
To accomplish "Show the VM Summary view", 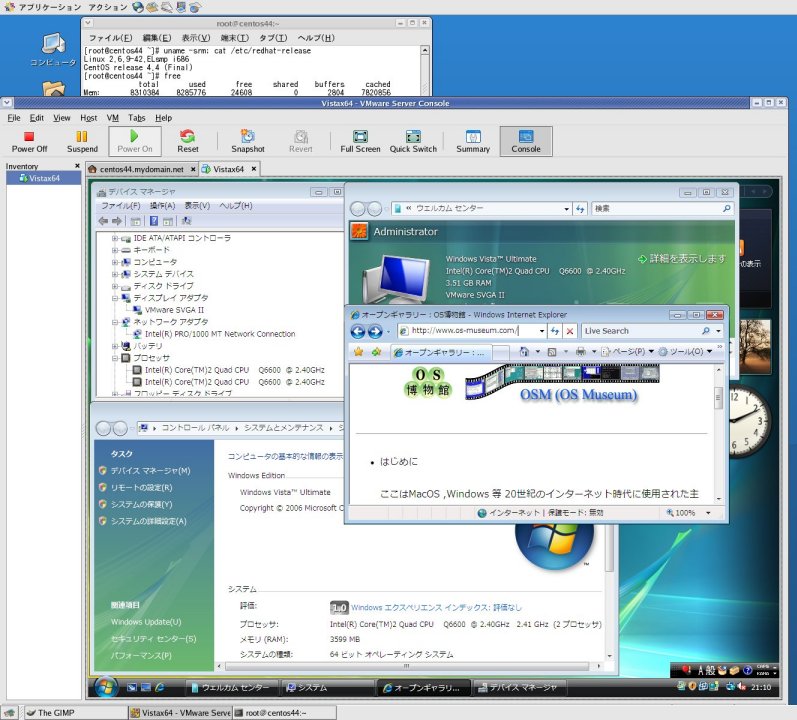I will pyautogui.click(x=473, y=141).
